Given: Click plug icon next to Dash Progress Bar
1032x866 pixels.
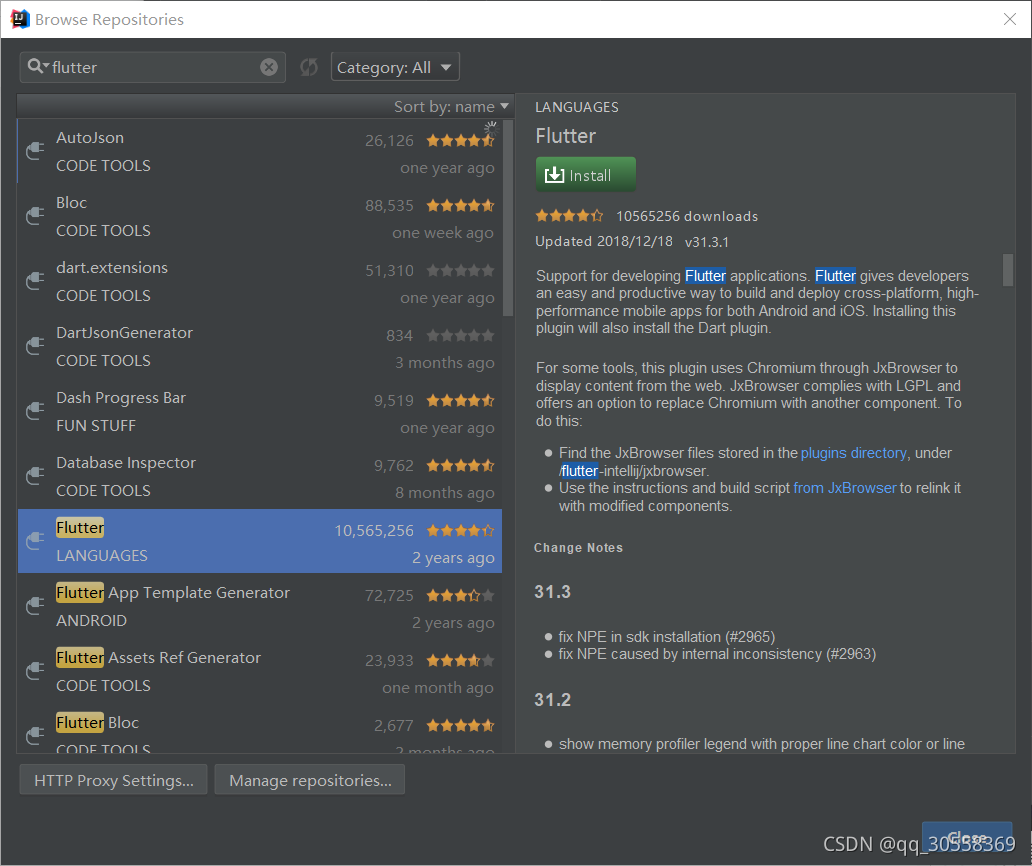Looking at the screenshot, I should (x=34, y=411).
